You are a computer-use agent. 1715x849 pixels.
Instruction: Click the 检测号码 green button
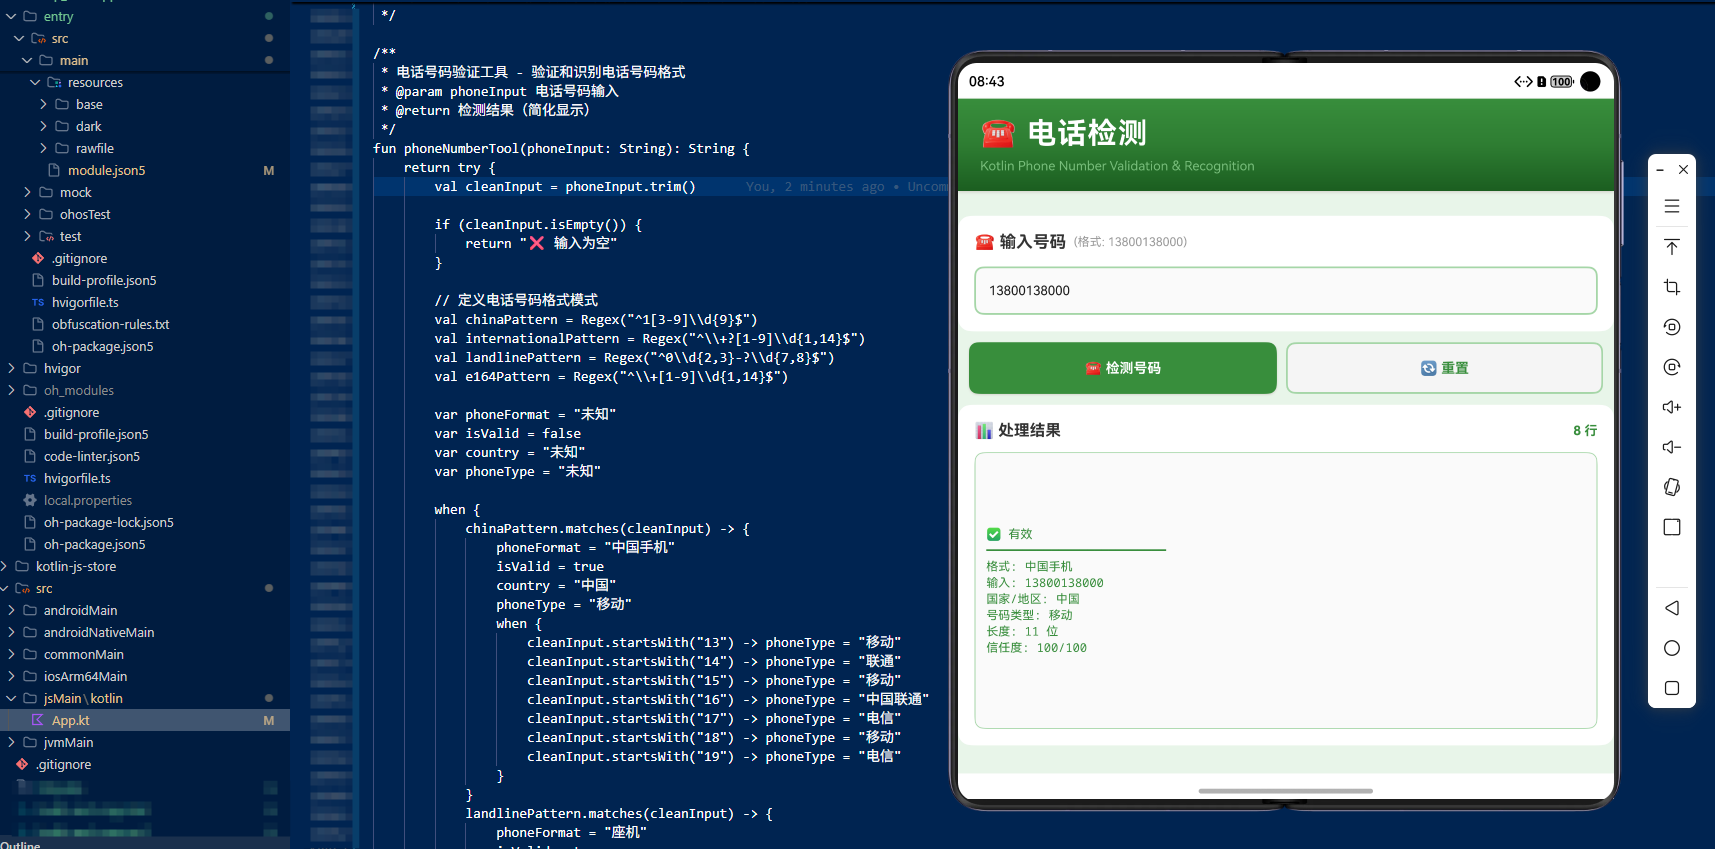click(1122, 368)
